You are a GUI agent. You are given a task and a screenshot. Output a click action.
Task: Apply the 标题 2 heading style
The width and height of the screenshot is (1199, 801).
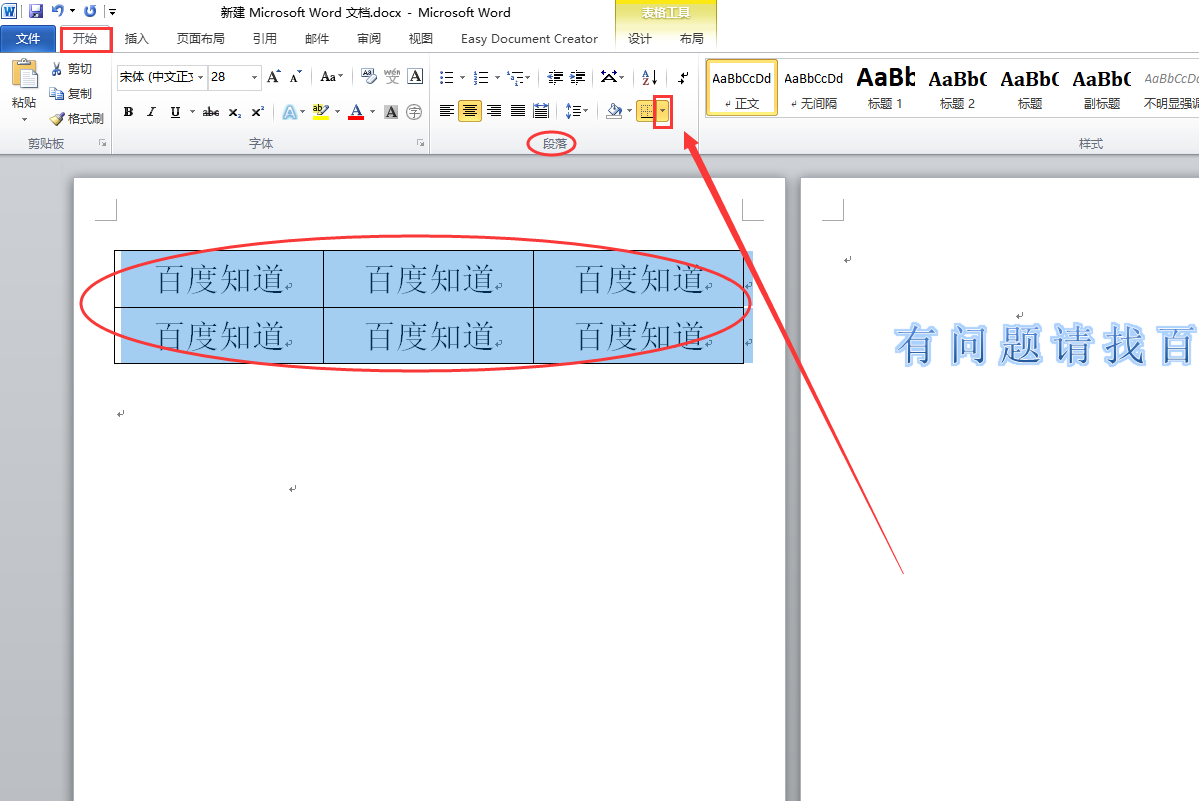(957, 88)
